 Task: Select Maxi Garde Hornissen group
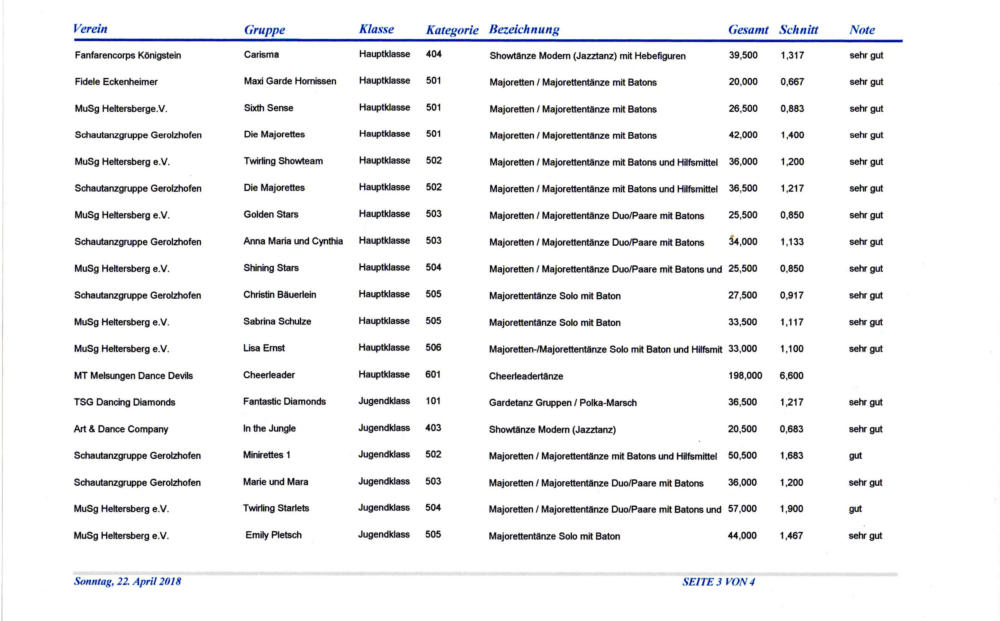290,81
